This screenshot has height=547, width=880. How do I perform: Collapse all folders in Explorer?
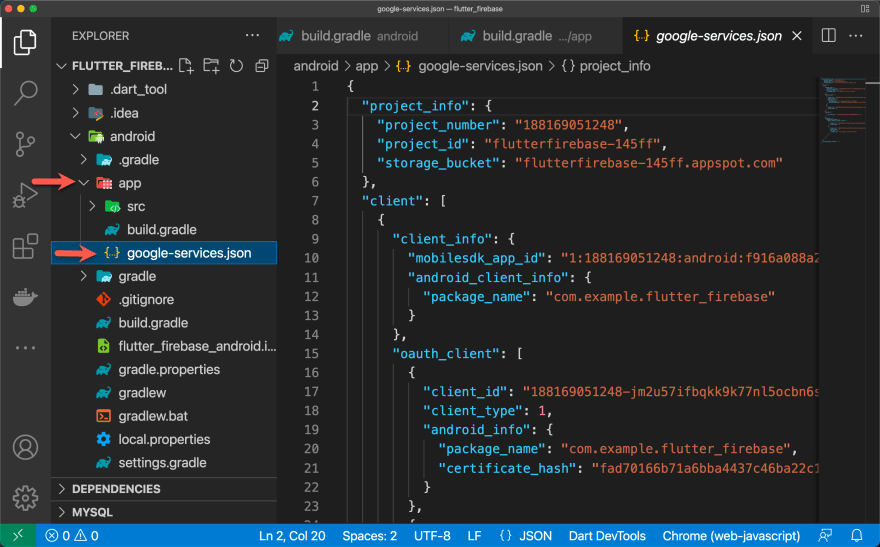pos(262,66)
